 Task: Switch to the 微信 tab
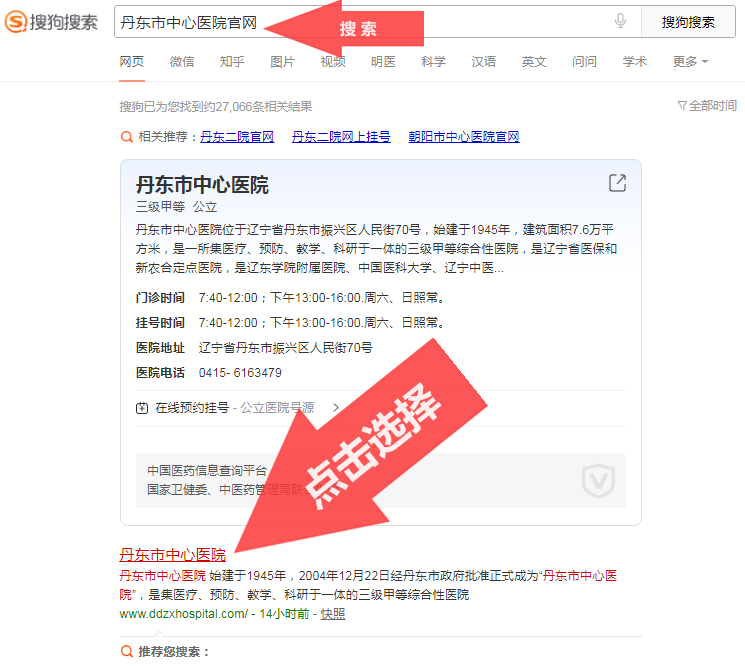click(x=182, y=62)
